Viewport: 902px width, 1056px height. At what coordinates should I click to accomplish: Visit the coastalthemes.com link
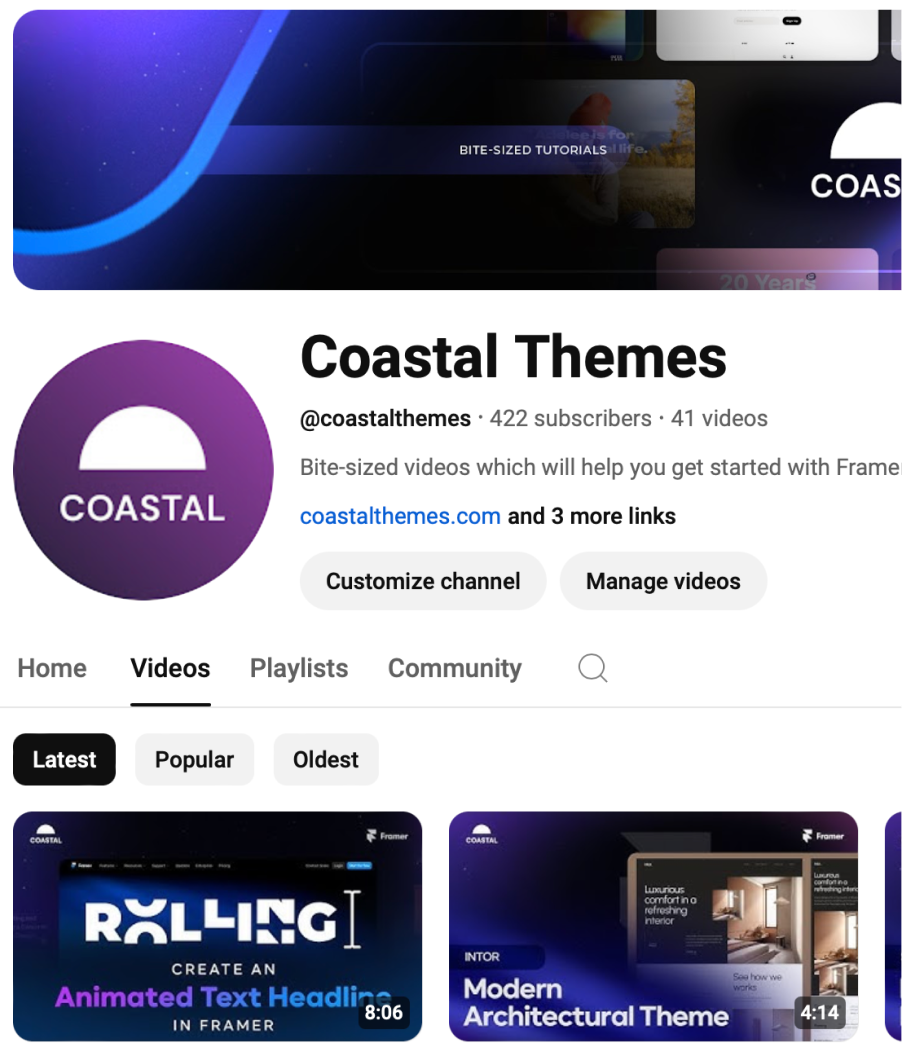pos(400,516)
